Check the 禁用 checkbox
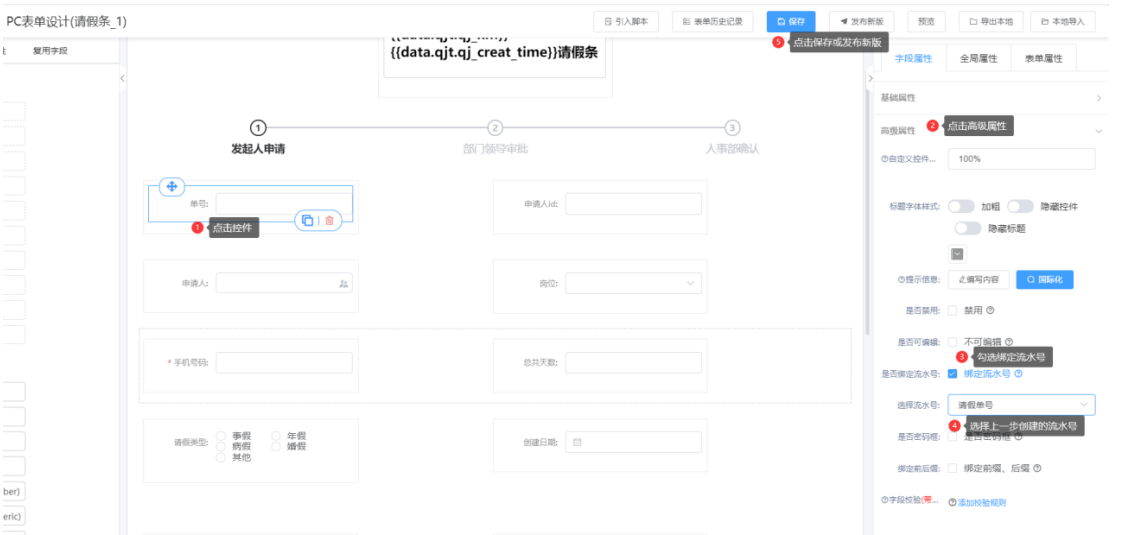The image size is (1121, 535). 952,310
